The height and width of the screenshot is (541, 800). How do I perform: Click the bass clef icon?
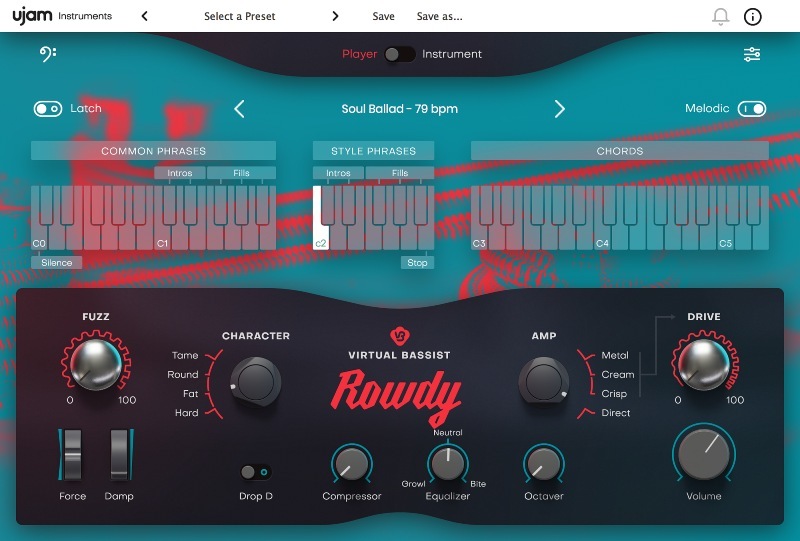pos(48,54)
